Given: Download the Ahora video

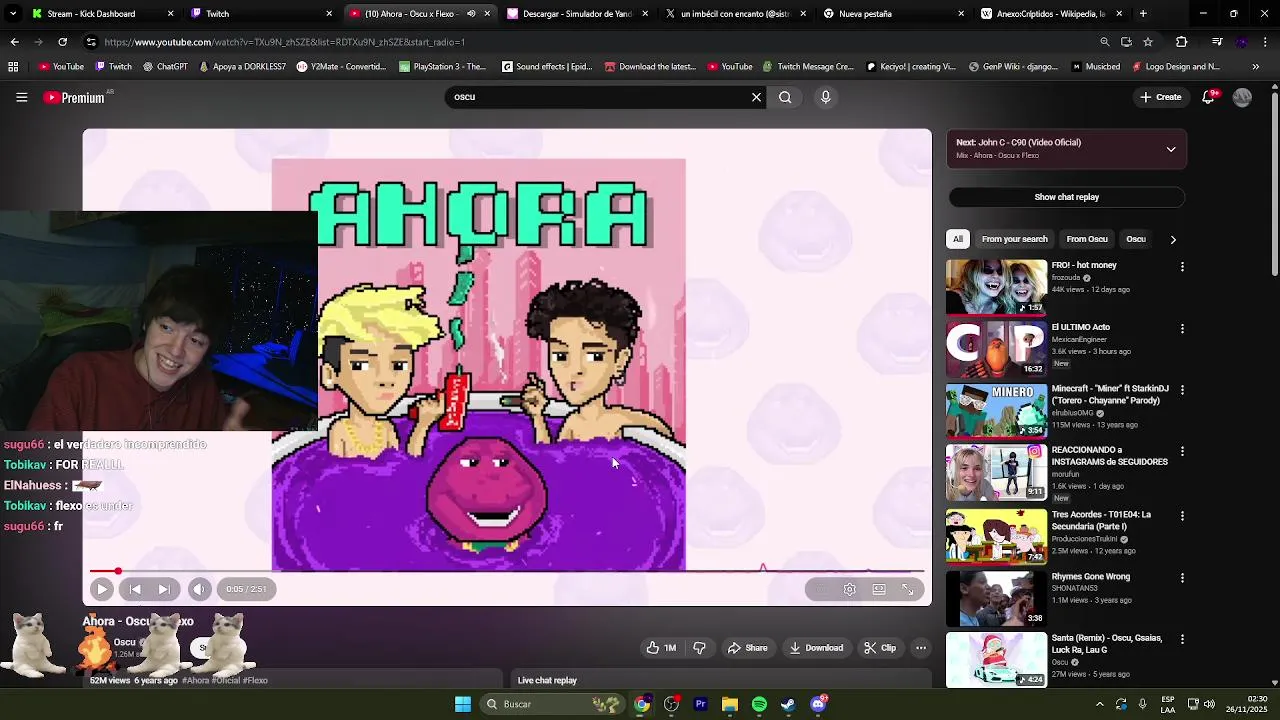Looking at the screenshot, I should (816, 648).
